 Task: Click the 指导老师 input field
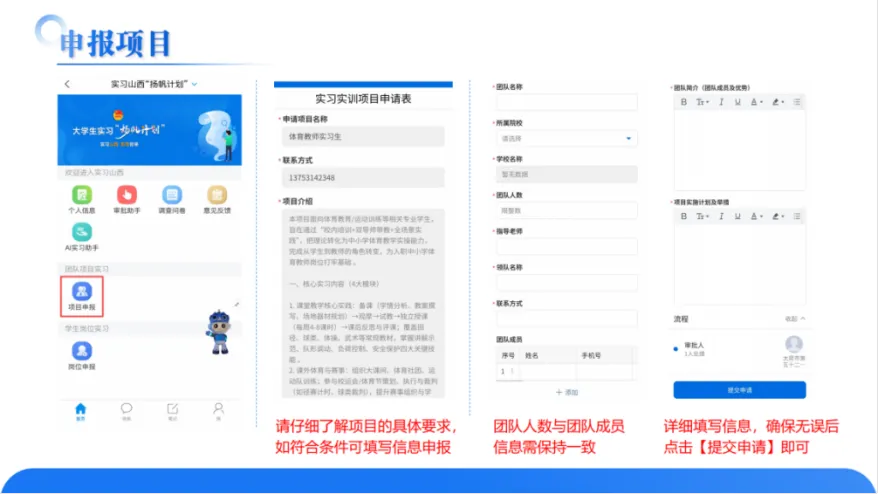click(567, 246)
